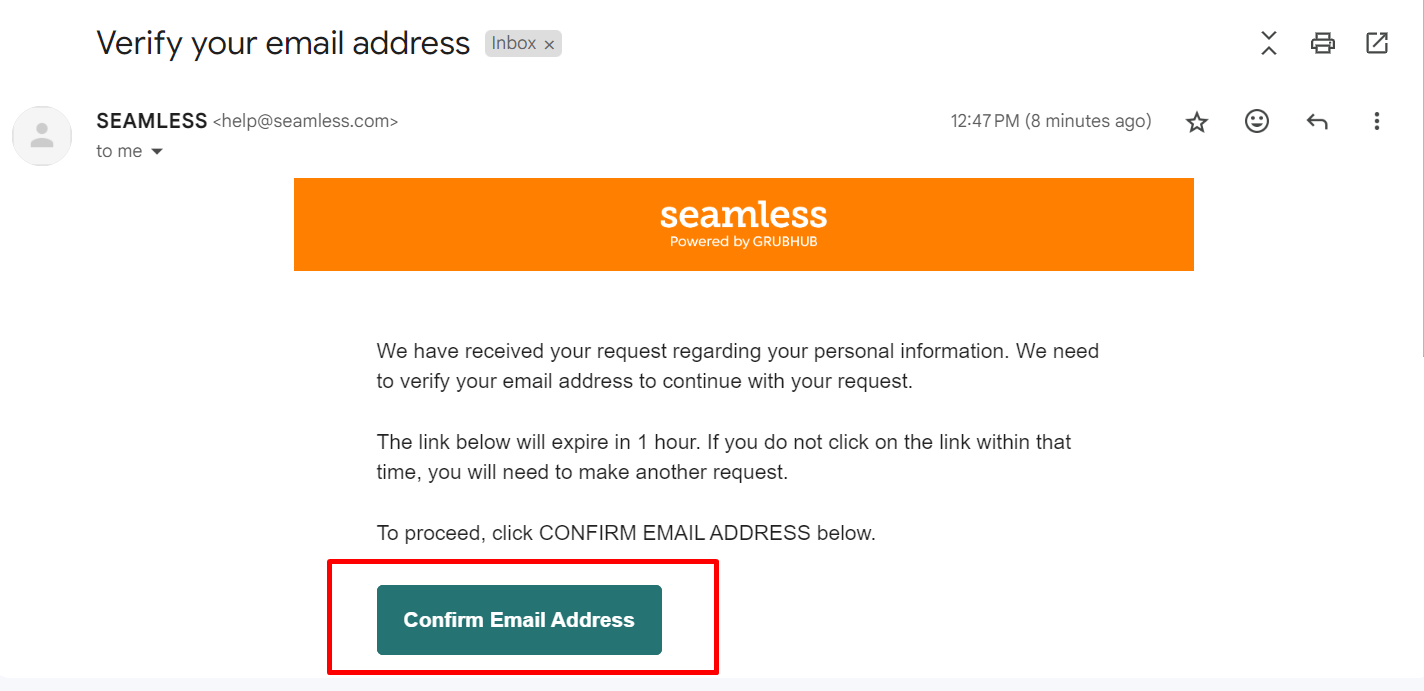Click the help@seamless.com address
This screenshot has height=691, width=1424.
[306, 122]
